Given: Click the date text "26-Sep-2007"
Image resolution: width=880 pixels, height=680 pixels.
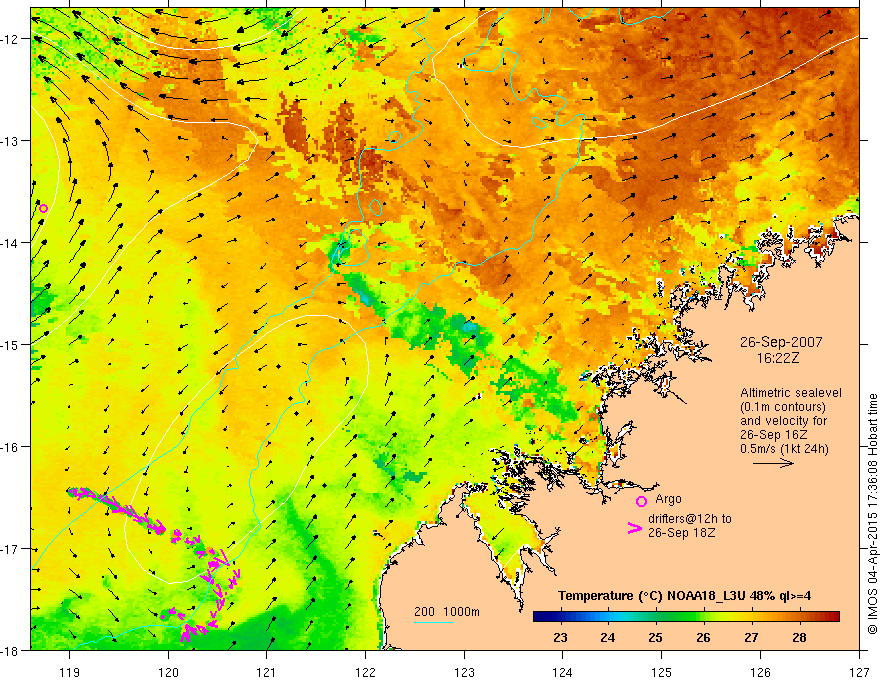Looking at the screenshot, I should click(x=781, y=342).
